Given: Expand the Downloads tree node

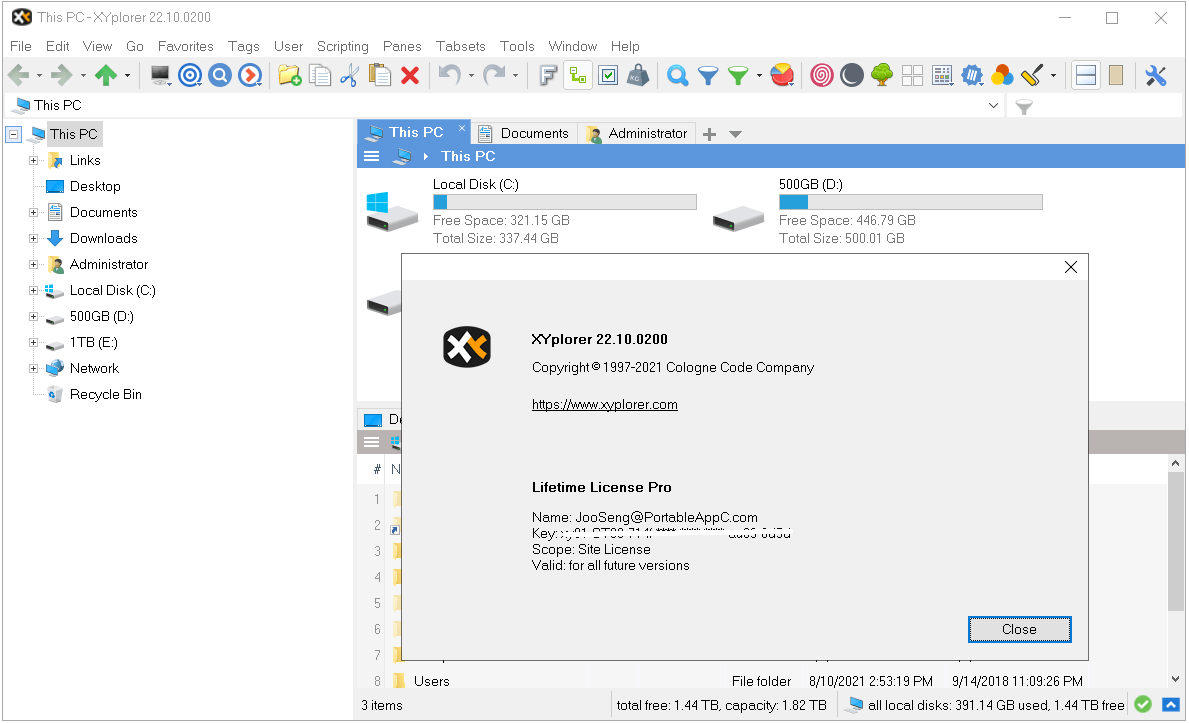Looking at the screenshot, I should pos(33,238).
